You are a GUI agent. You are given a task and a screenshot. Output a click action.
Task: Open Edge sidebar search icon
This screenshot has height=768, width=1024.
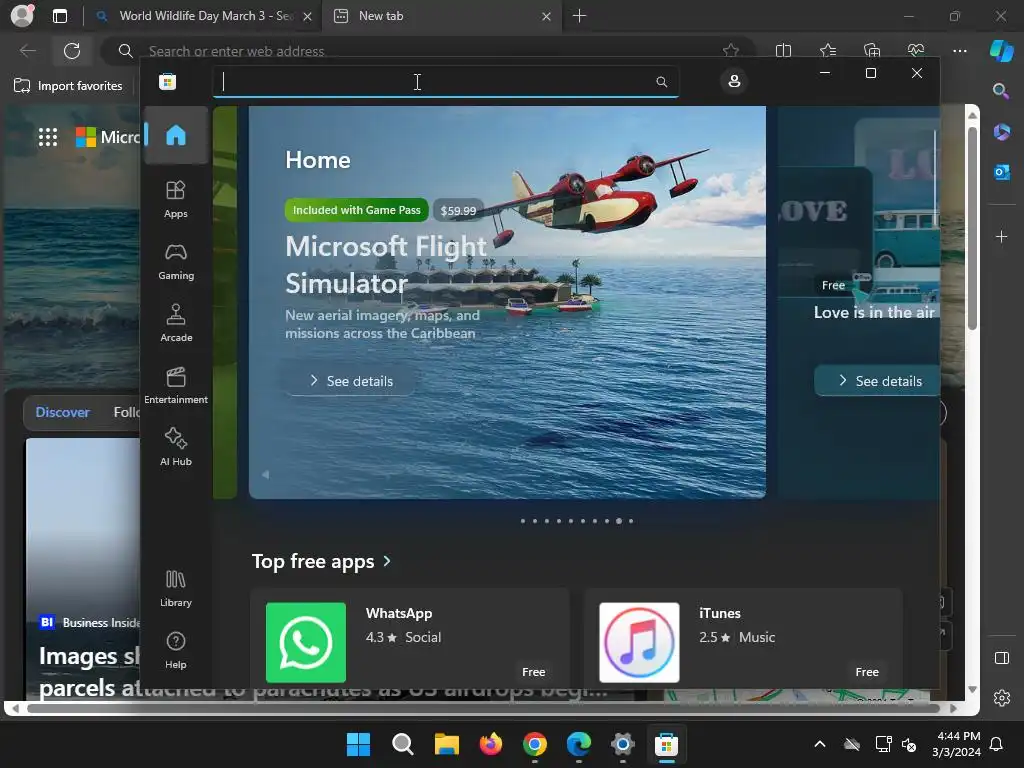1001,91
